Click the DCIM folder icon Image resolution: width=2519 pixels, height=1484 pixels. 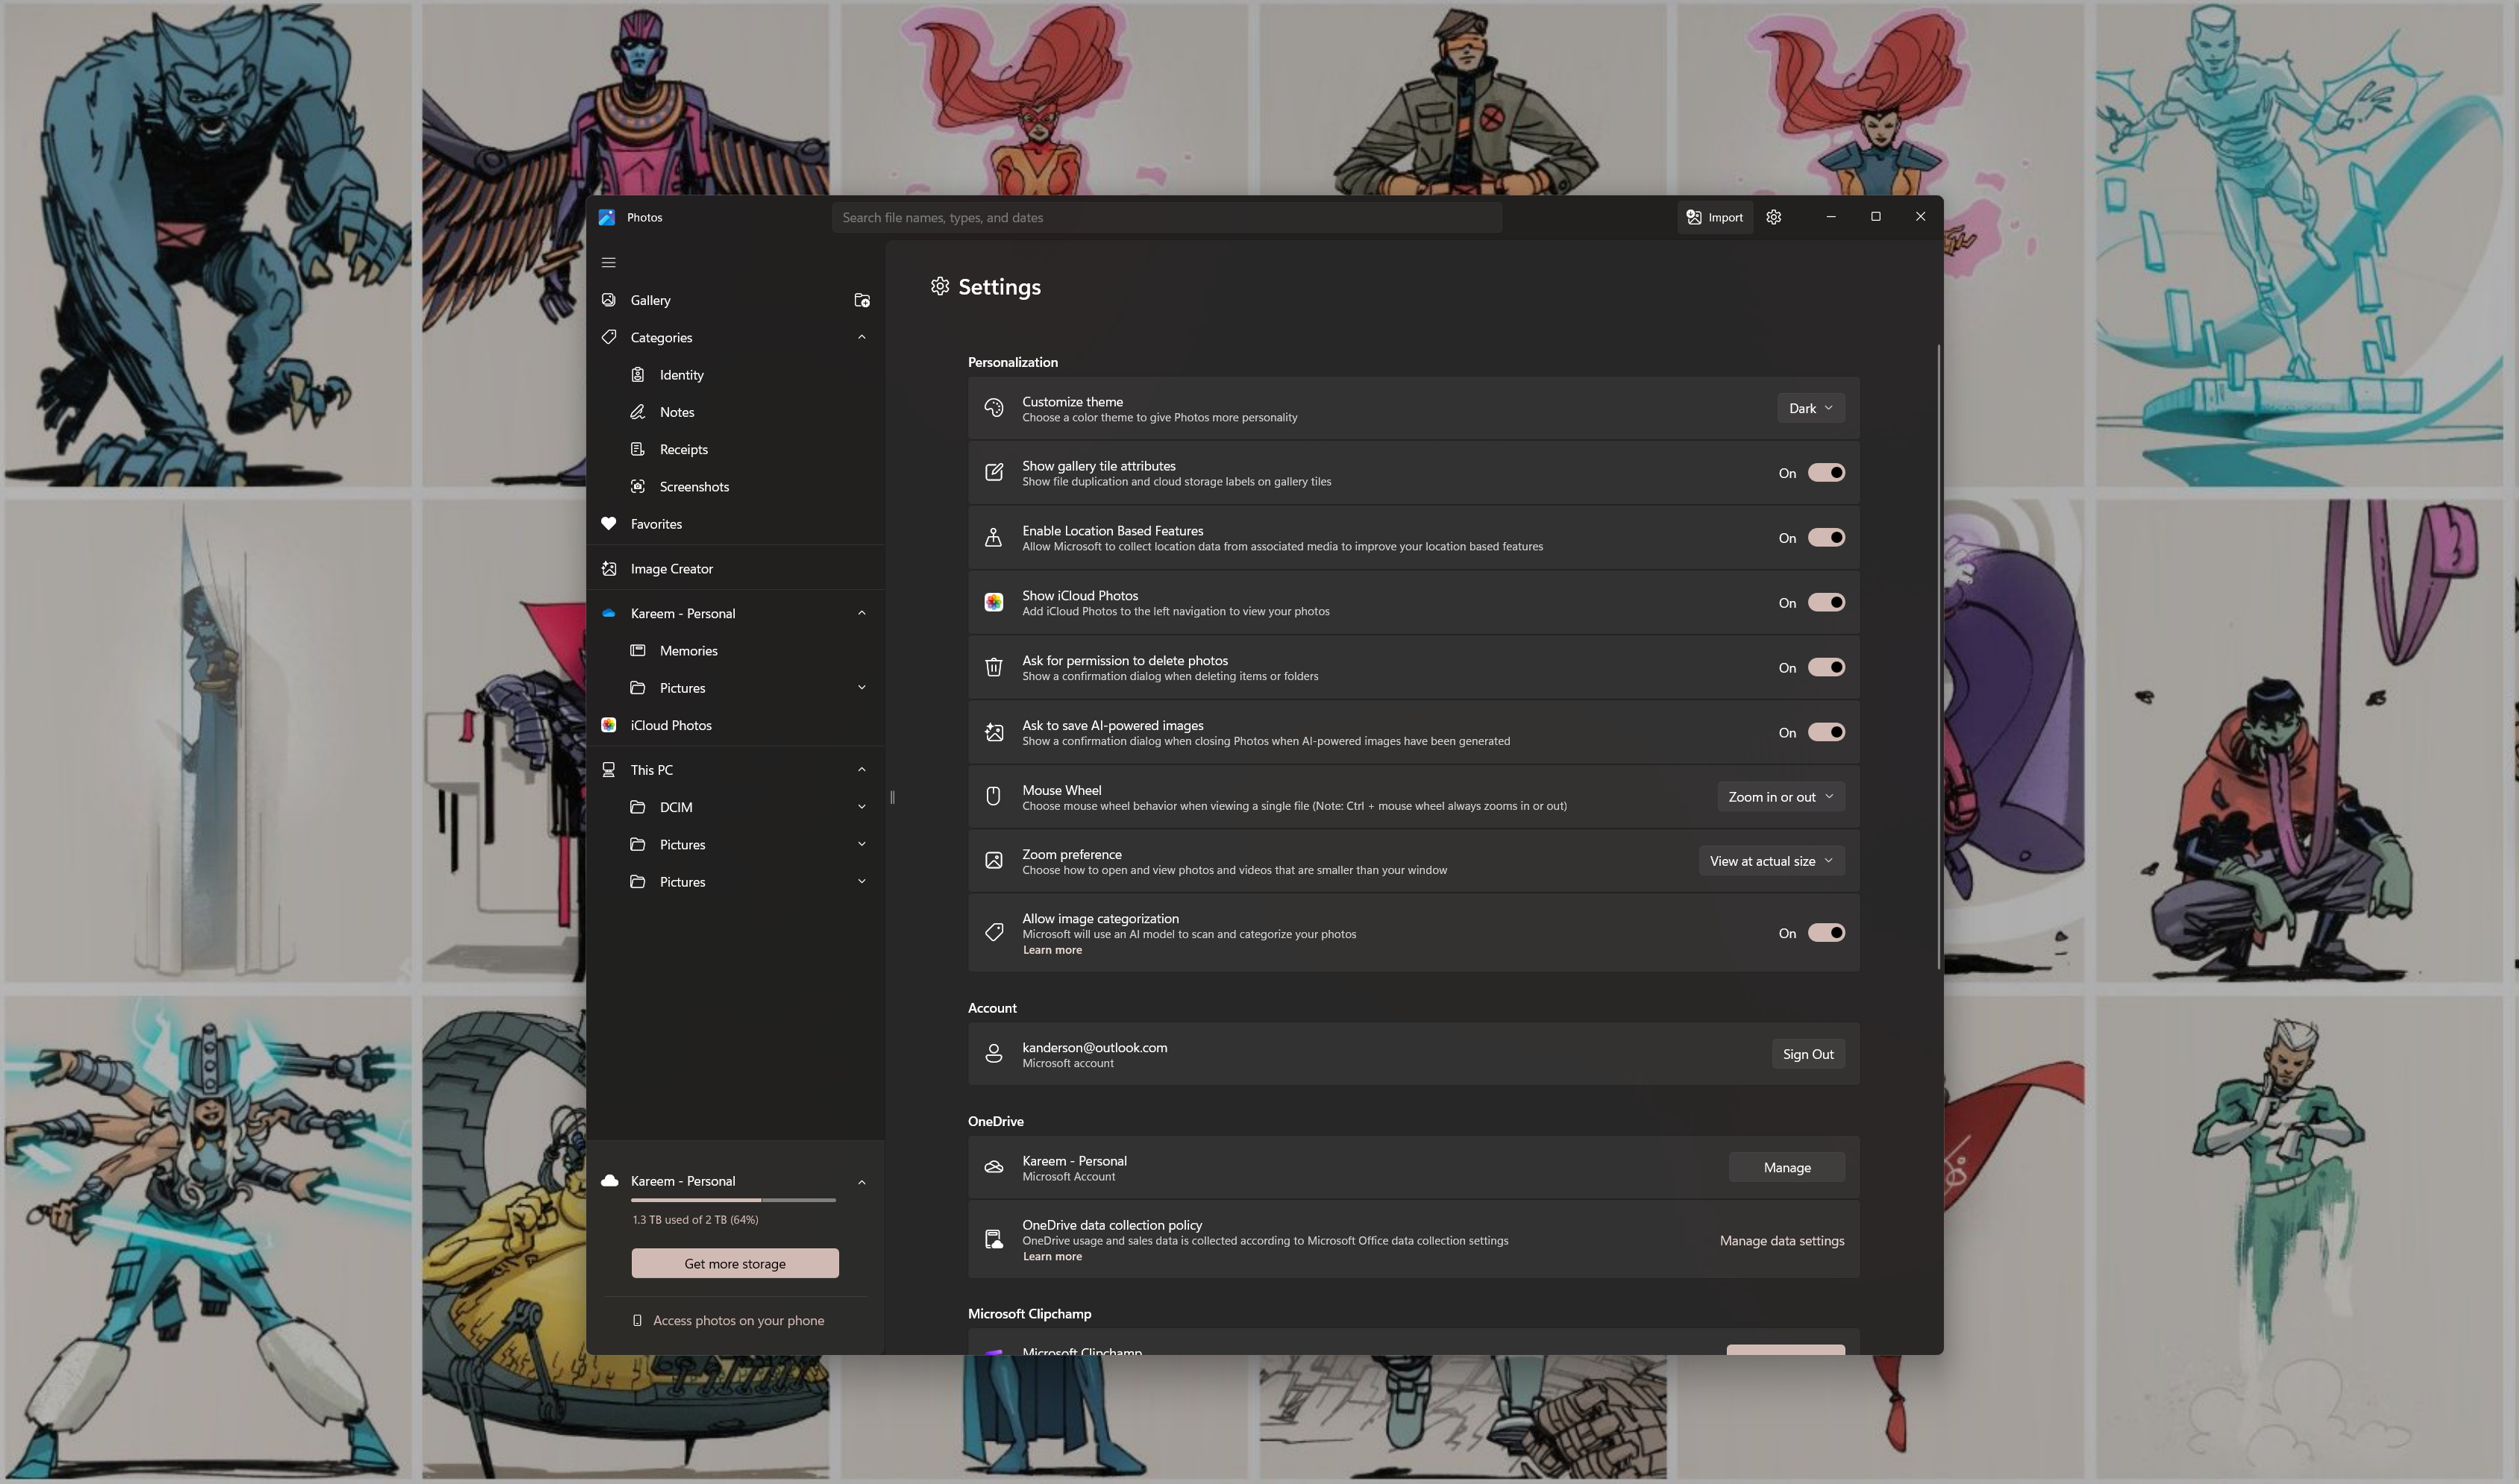638,807
